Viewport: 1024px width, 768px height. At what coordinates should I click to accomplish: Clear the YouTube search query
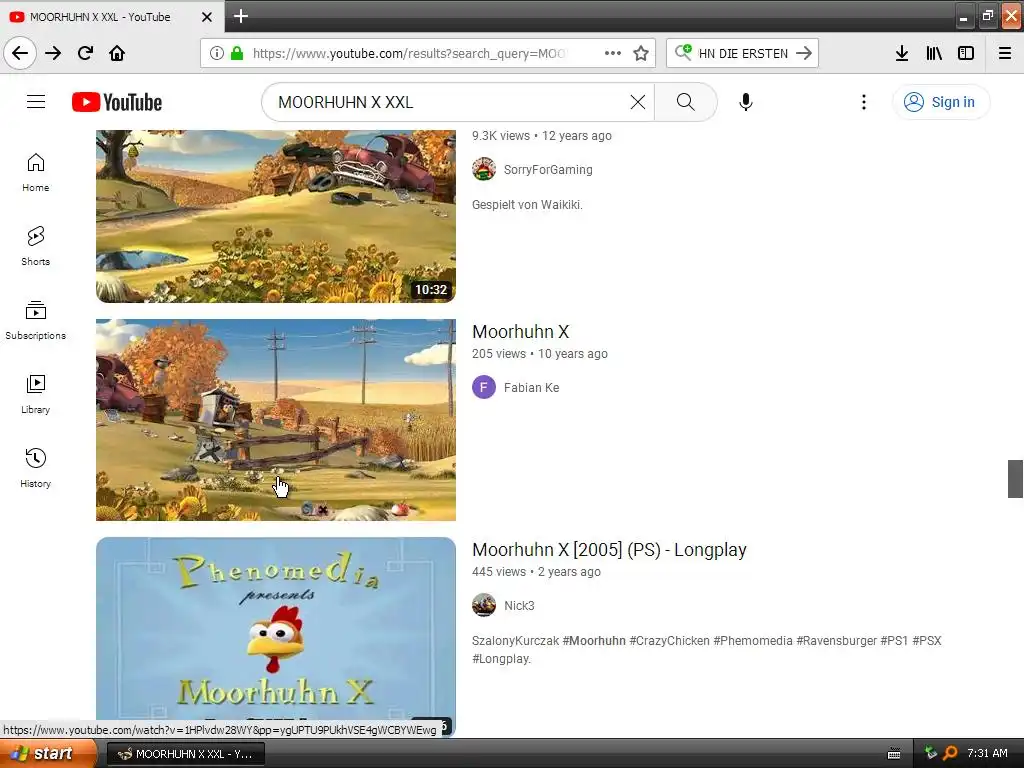point(637,102)
